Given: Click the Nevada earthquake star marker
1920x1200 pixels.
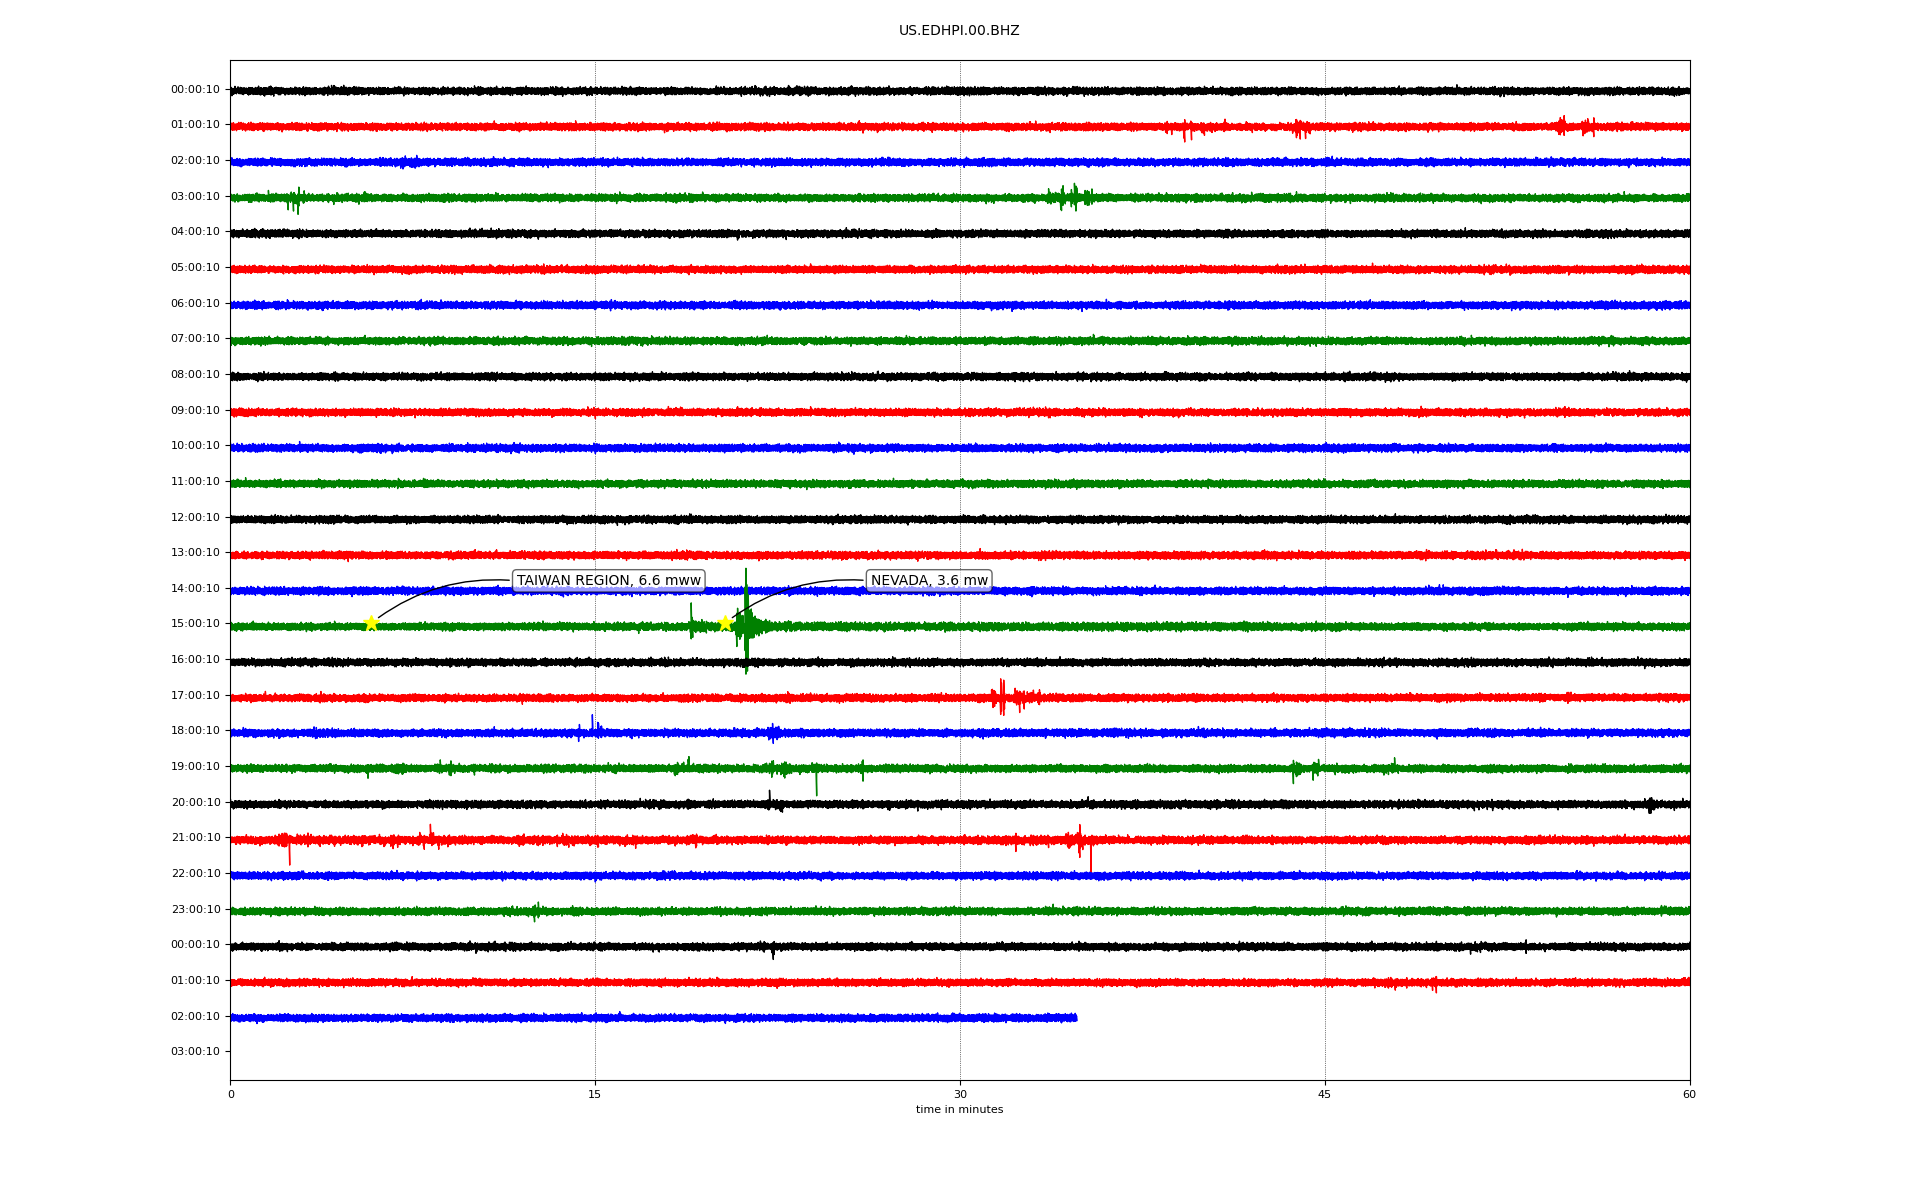Looking at the screenshot, I should (725, 623).
